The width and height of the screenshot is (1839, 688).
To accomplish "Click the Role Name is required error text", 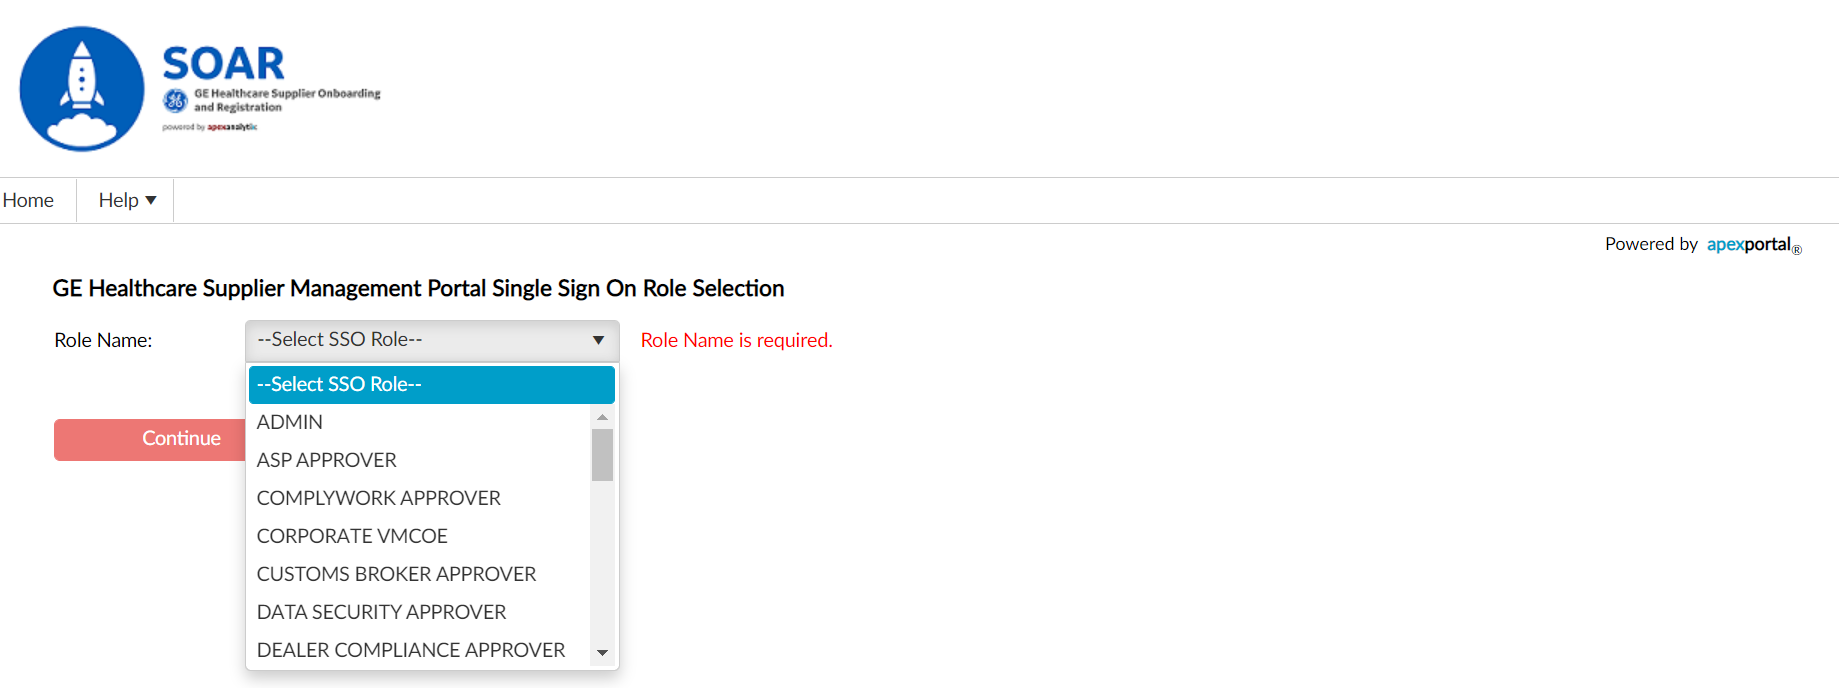I will pos(735,340).
